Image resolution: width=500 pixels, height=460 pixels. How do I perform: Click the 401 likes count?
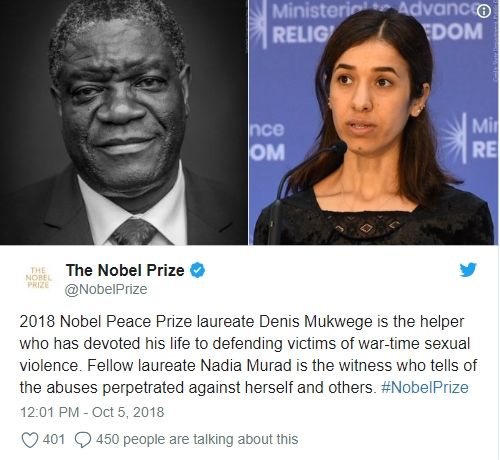[54, 439]
